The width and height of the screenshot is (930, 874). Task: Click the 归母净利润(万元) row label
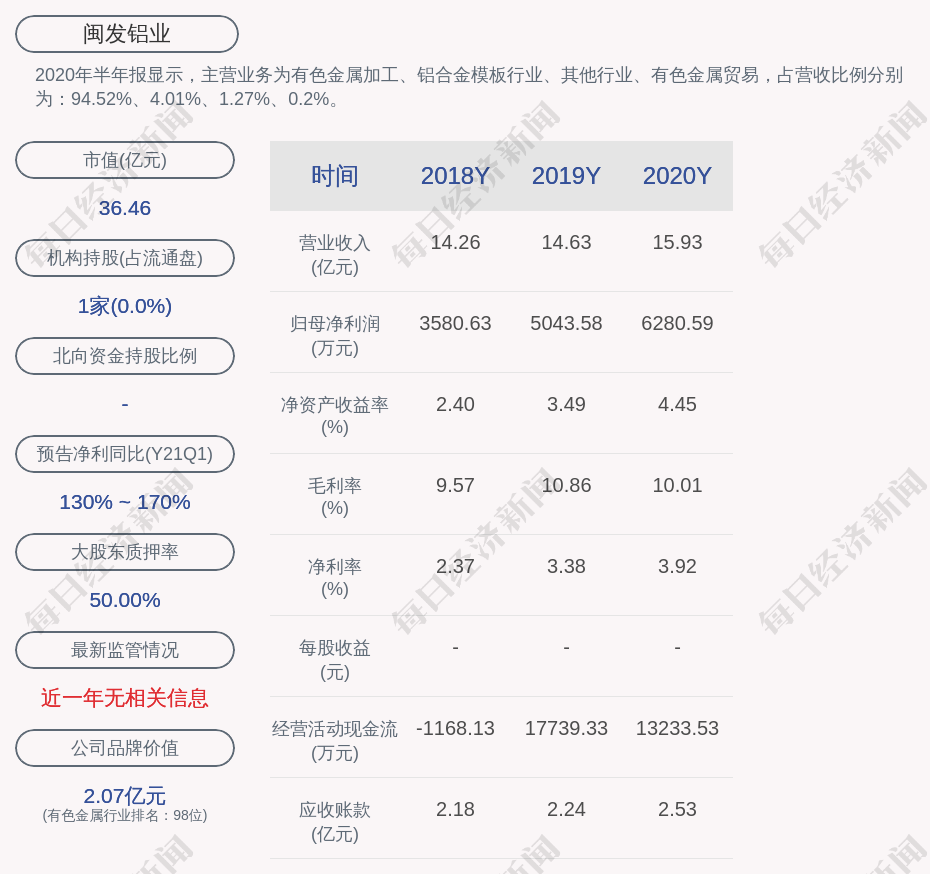coord(335,336)
